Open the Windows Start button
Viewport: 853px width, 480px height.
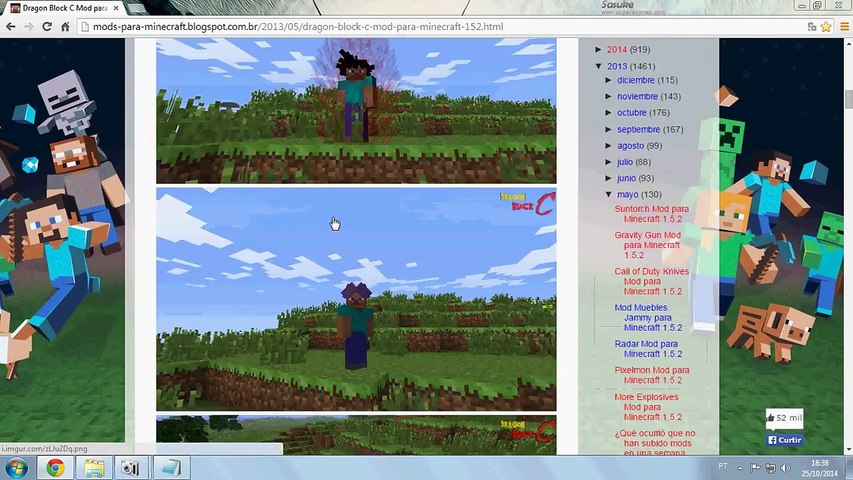coord(16,467)
